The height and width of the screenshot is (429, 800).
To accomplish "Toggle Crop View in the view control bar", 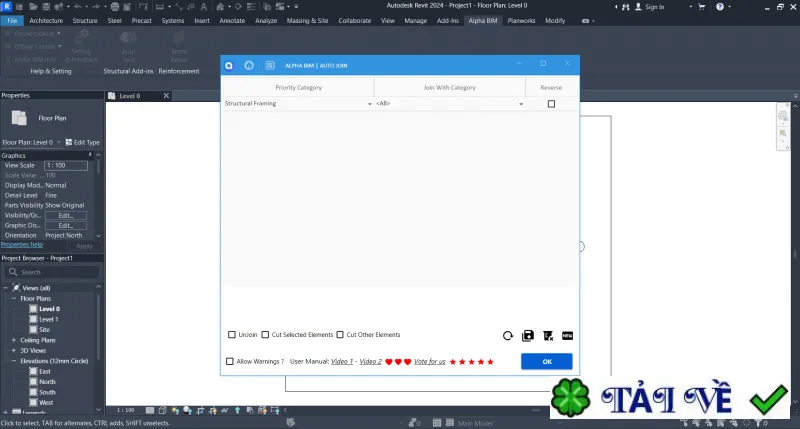I will (200, 410).
